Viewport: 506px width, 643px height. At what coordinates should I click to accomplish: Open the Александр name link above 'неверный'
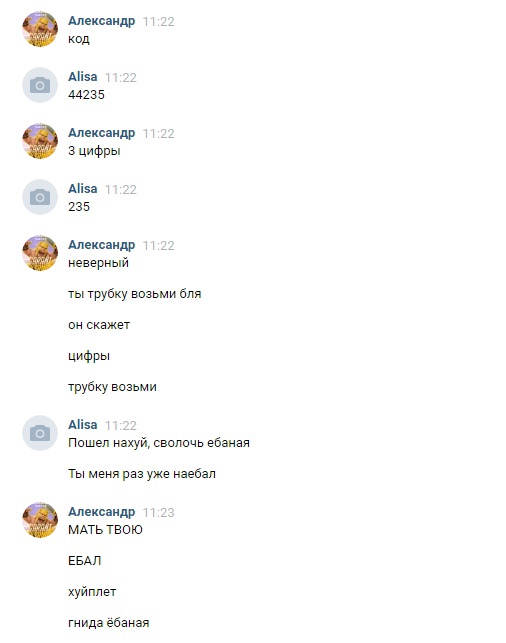click(x=101, y=244)
